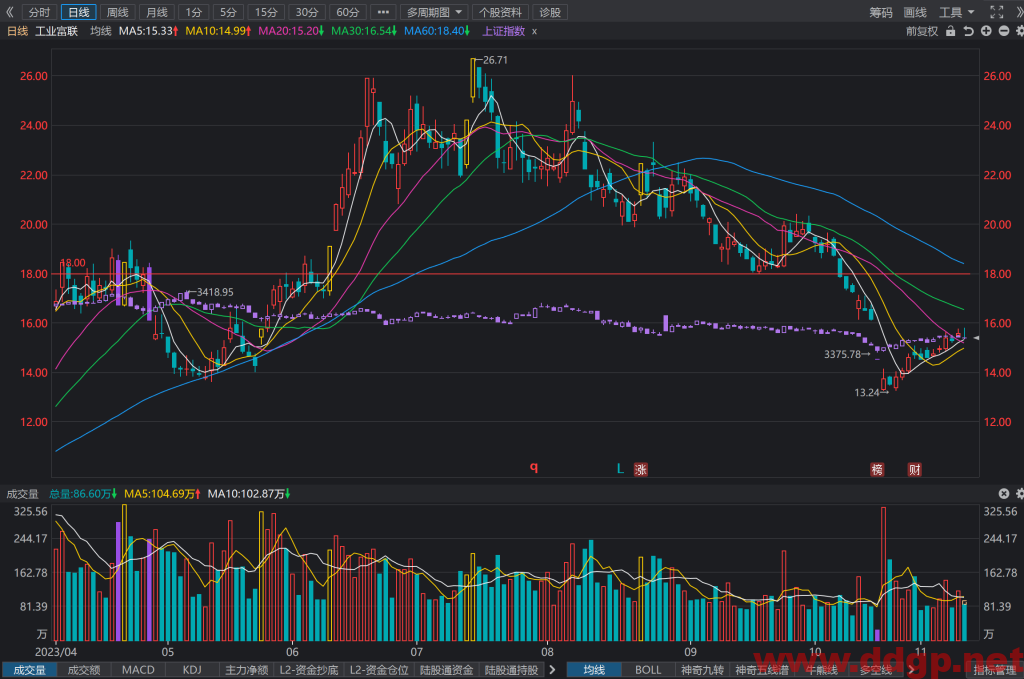Select the 日线 daily period
This screenshot has width=1024, height=679.
78,12
